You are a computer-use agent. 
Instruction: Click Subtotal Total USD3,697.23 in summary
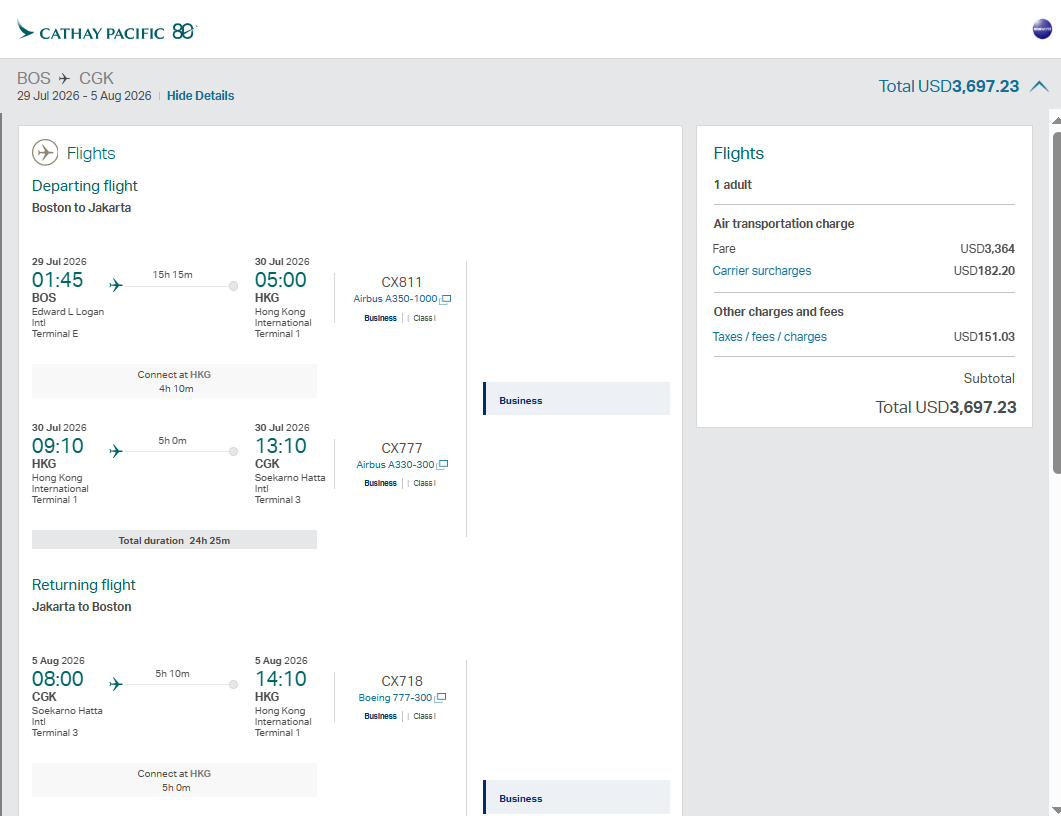945,407
